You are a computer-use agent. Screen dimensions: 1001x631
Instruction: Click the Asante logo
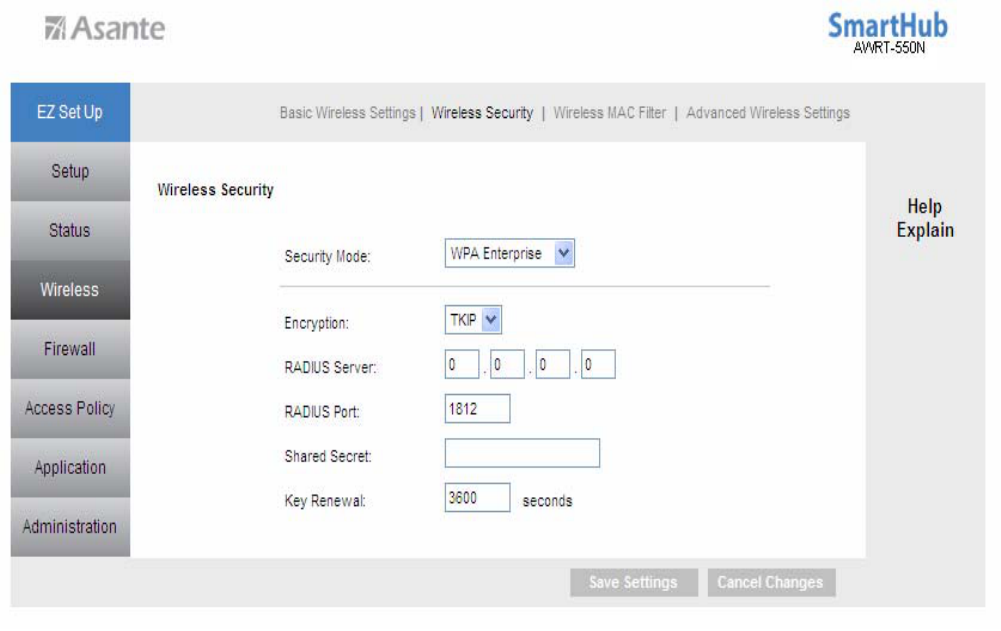[x=105, y=28]
